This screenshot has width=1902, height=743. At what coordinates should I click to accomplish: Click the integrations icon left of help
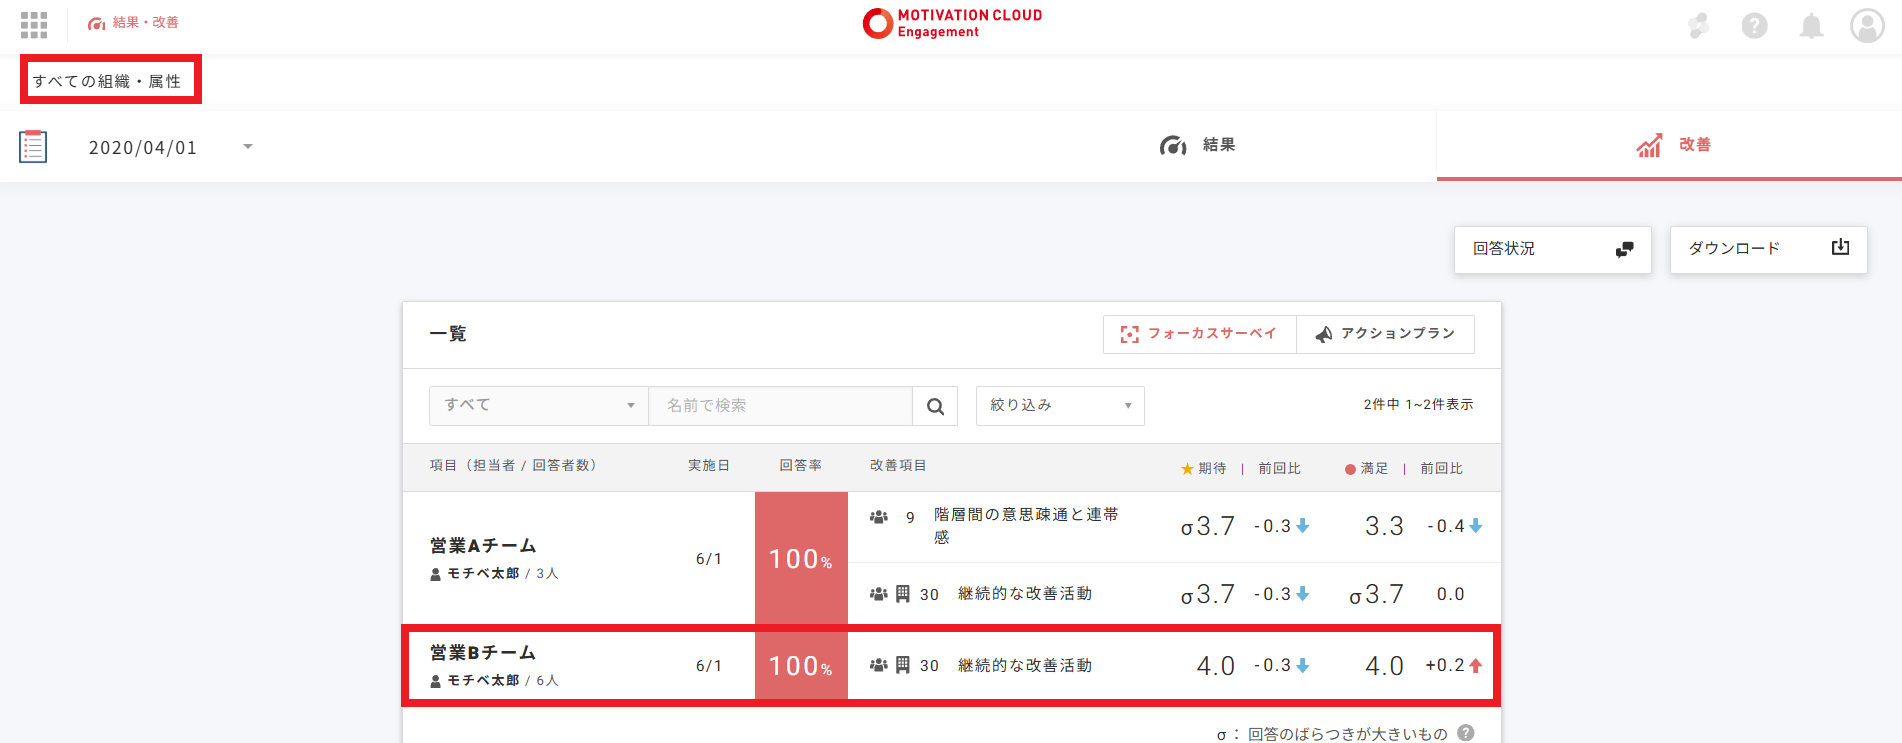(1698, 26)
